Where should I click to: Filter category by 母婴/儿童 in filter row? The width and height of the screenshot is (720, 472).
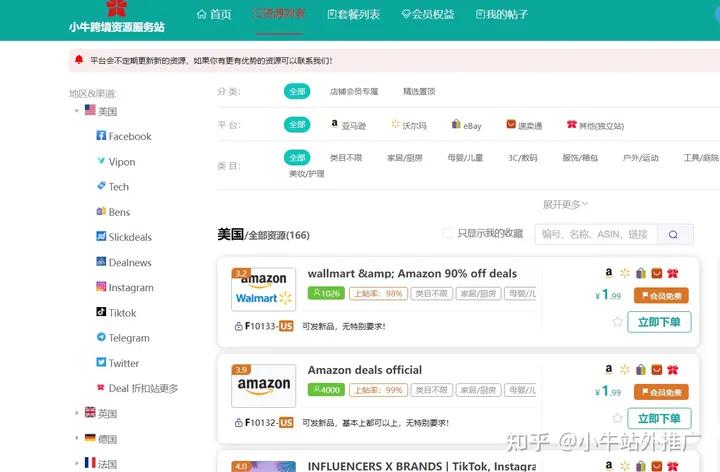point(465,157)
